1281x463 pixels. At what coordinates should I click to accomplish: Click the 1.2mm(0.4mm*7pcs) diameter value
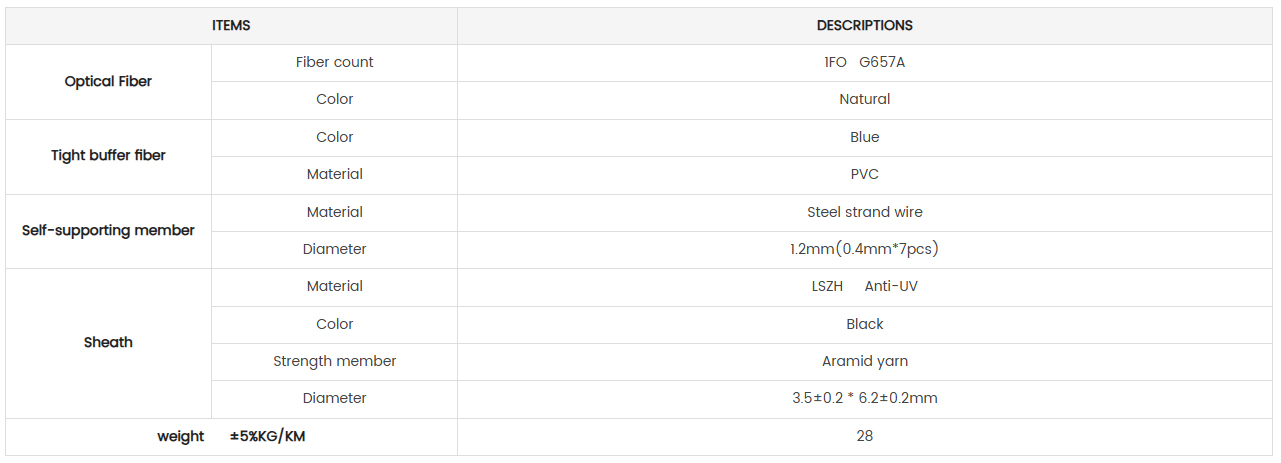click(865, 249)
